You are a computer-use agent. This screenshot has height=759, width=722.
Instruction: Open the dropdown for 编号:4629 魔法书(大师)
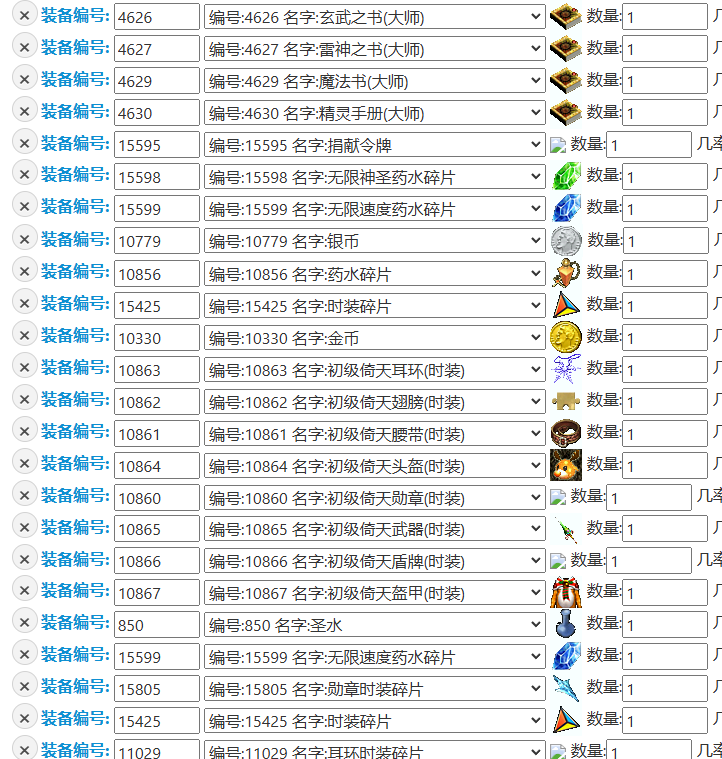(375, 81)
